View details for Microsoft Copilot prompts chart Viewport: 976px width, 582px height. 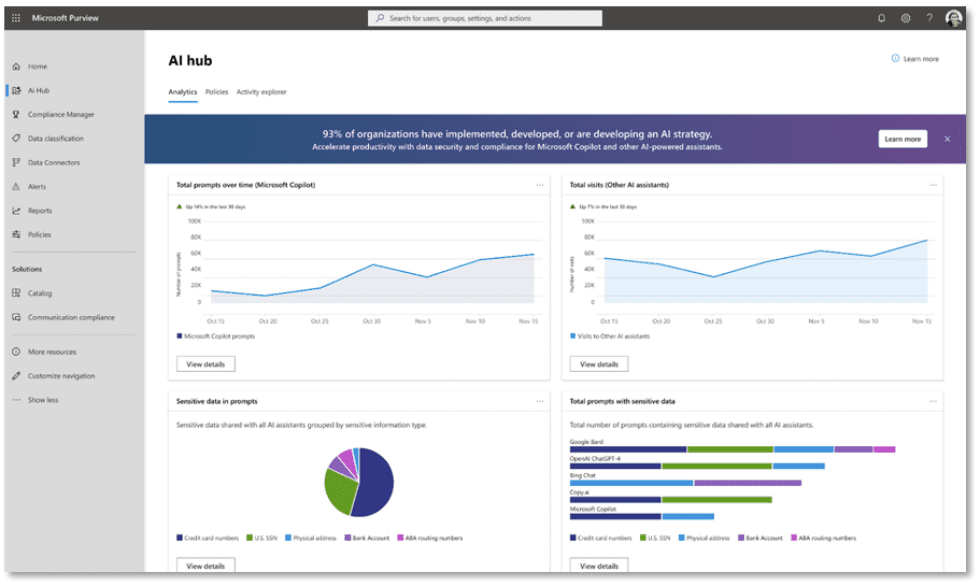(x=205, y=364)
